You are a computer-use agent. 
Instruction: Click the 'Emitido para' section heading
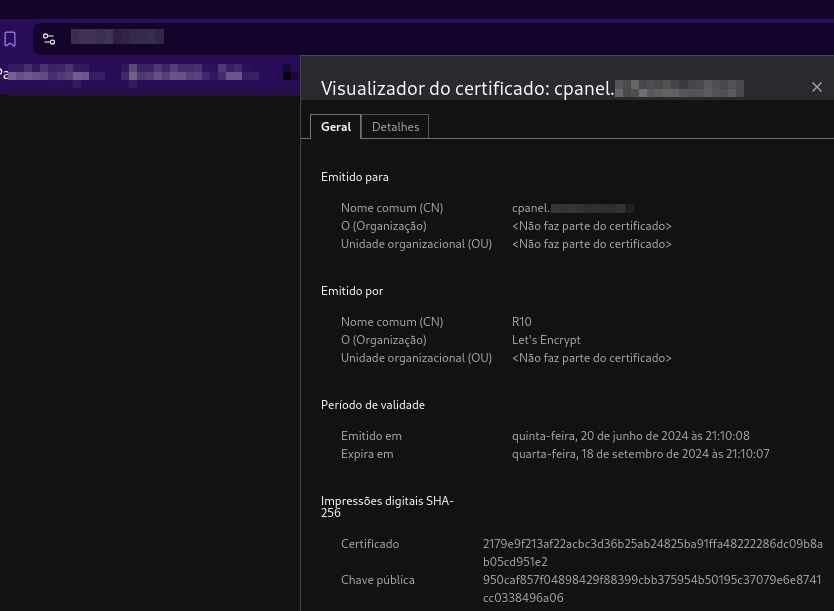tap(354, 177)
